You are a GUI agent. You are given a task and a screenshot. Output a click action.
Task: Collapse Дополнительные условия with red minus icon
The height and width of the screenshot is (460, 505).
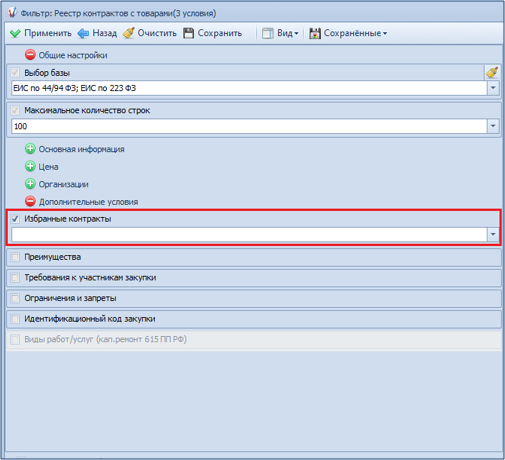coord(30,201)
